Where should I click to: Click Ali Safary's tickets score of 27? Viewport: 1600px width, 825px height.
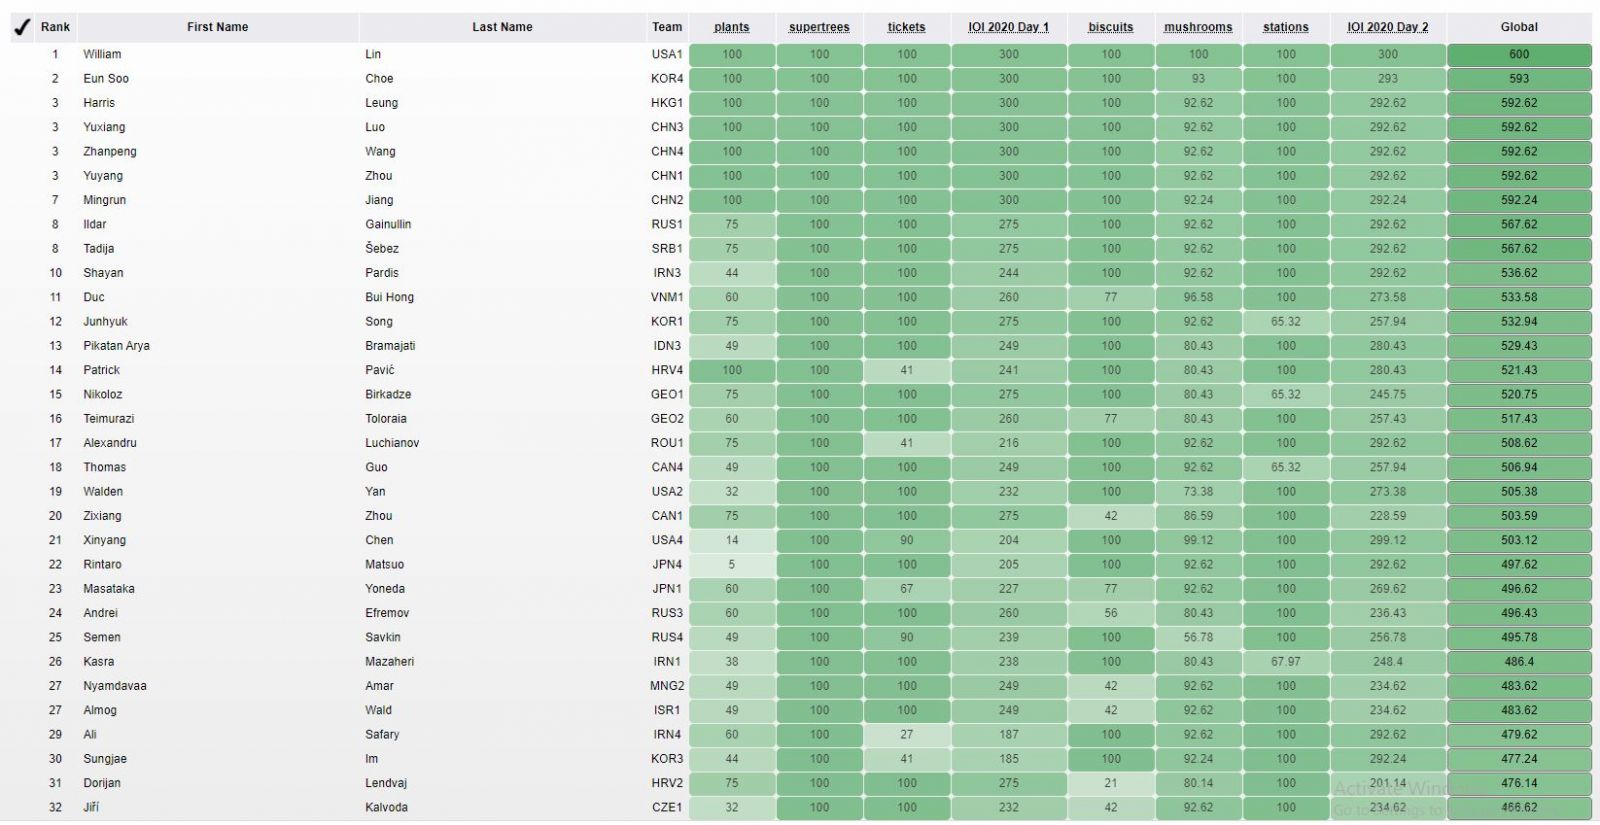click(x=906, y=735)
